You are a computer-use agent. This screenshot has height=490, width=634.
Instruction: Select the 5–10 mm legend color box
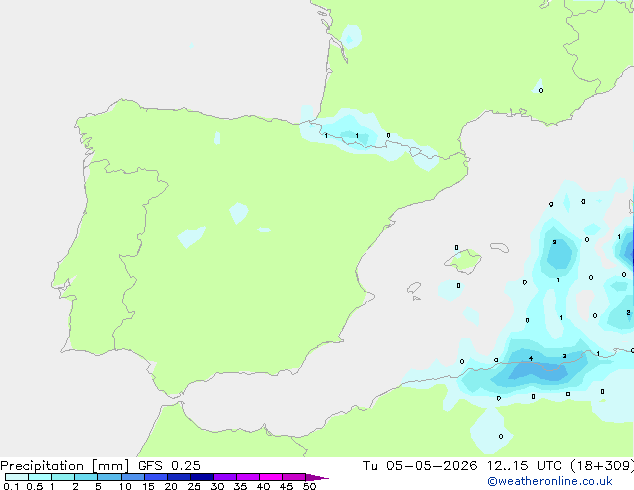(x=109, y=477)
